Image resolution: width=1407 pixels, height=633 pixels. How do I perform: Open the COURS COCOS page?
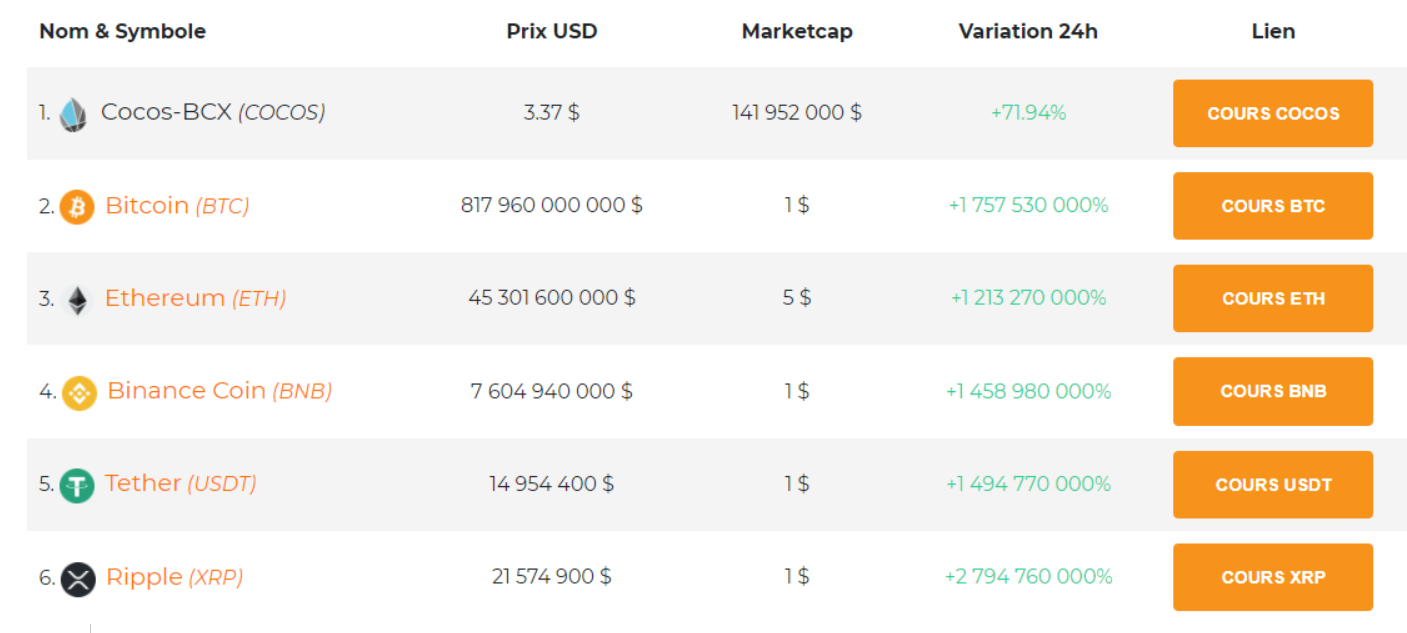(1272, 113)
